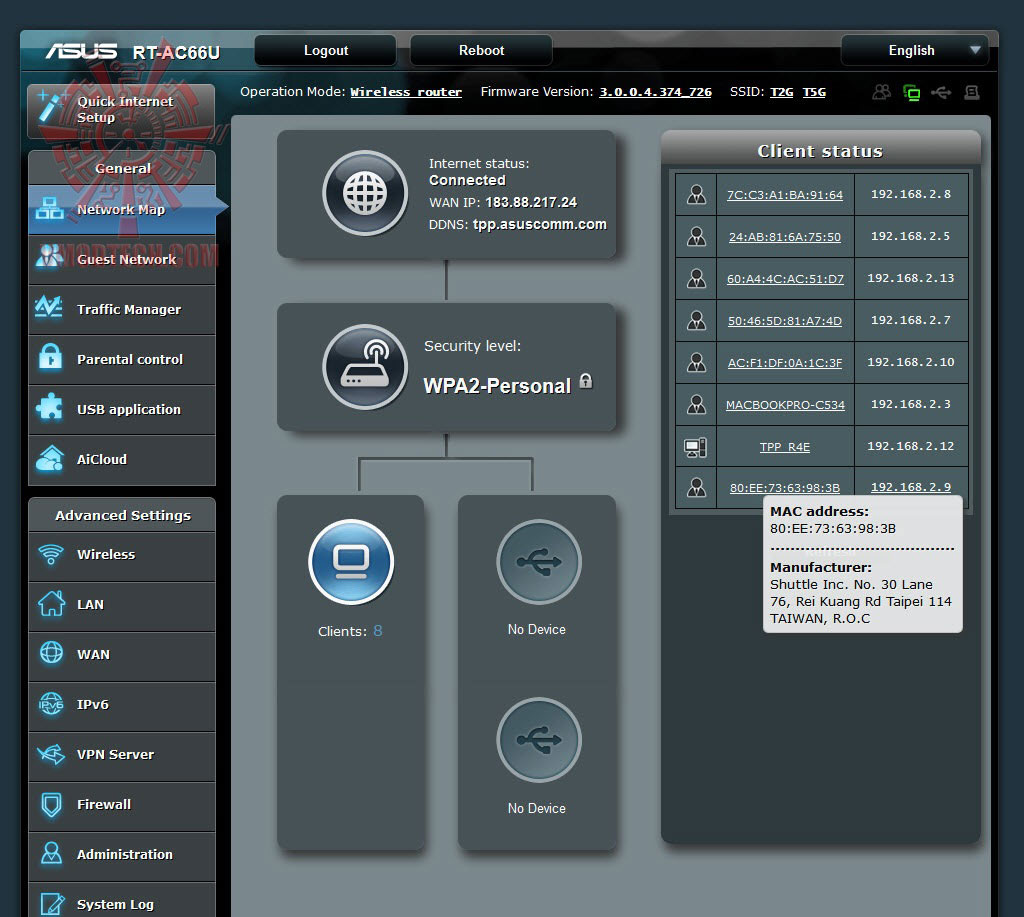Click the T2G SSID link

coord(781,92)
